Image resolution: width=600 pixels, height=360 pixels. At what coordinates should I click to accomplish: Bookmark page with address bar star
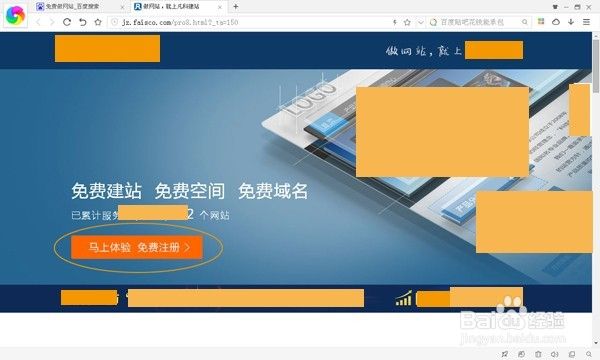point(407,22)
